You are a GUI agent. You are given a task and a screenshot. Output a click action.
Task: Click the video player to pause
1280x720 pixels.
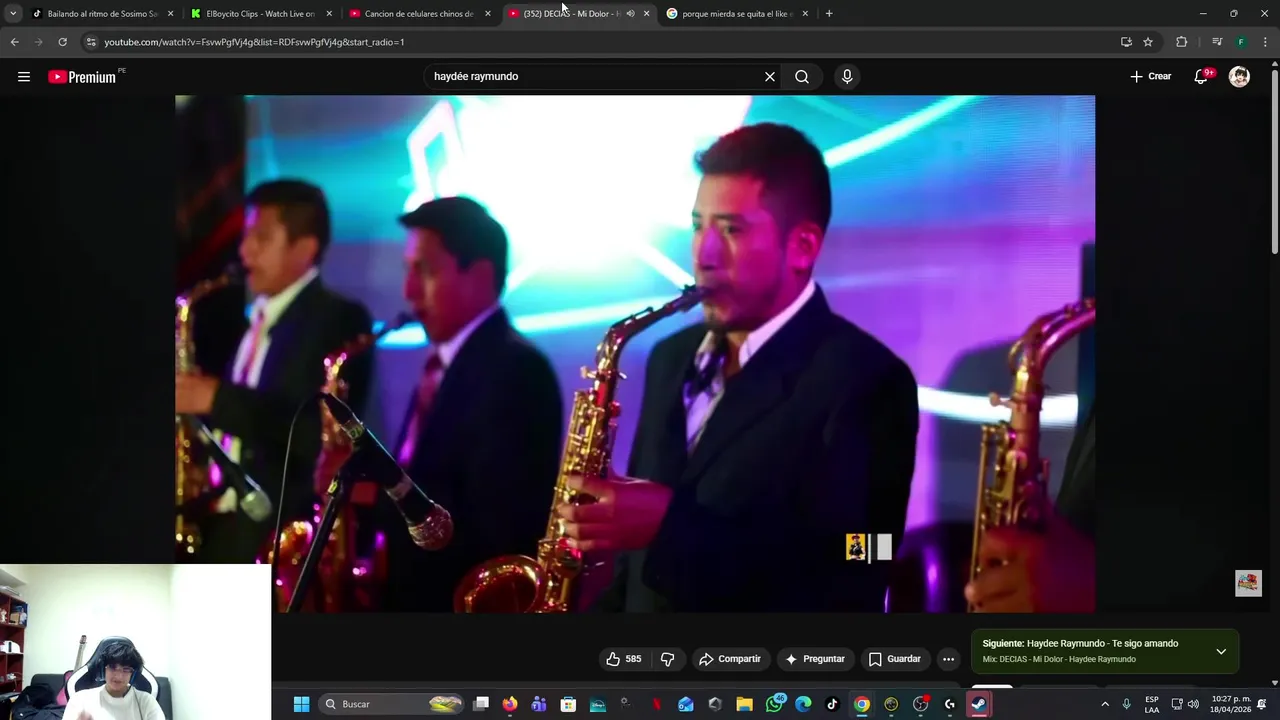(635, 353)
